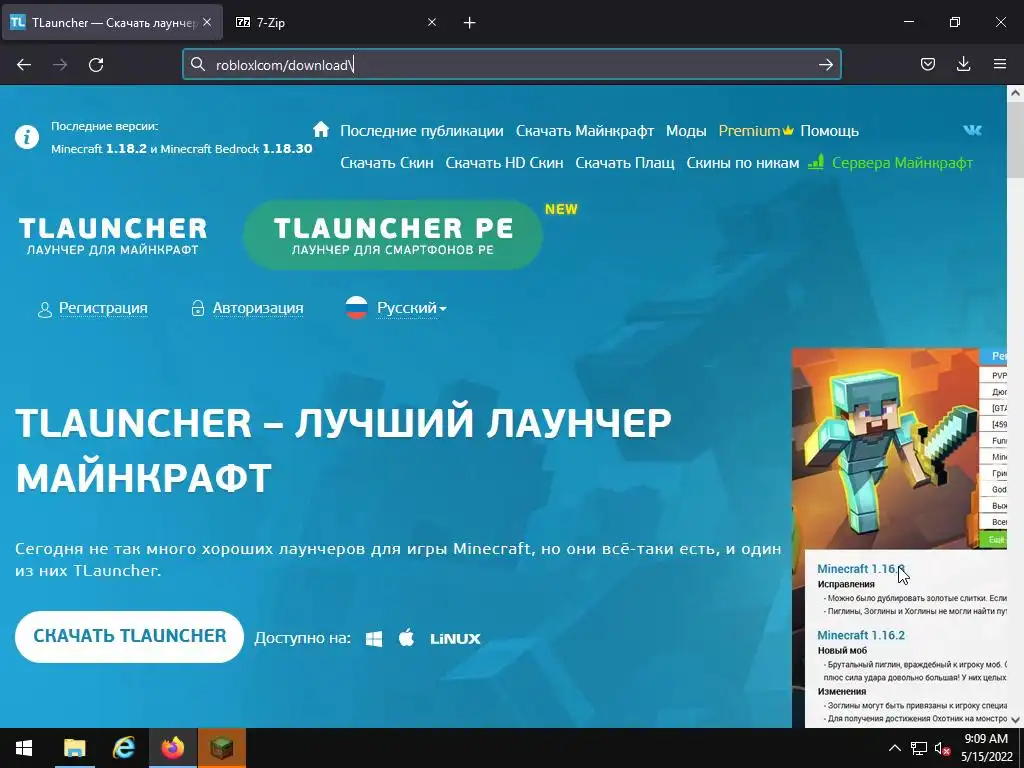Click the TLAUNCHER logo
The image size is (1024, 768).
click(x=112, y=236)
